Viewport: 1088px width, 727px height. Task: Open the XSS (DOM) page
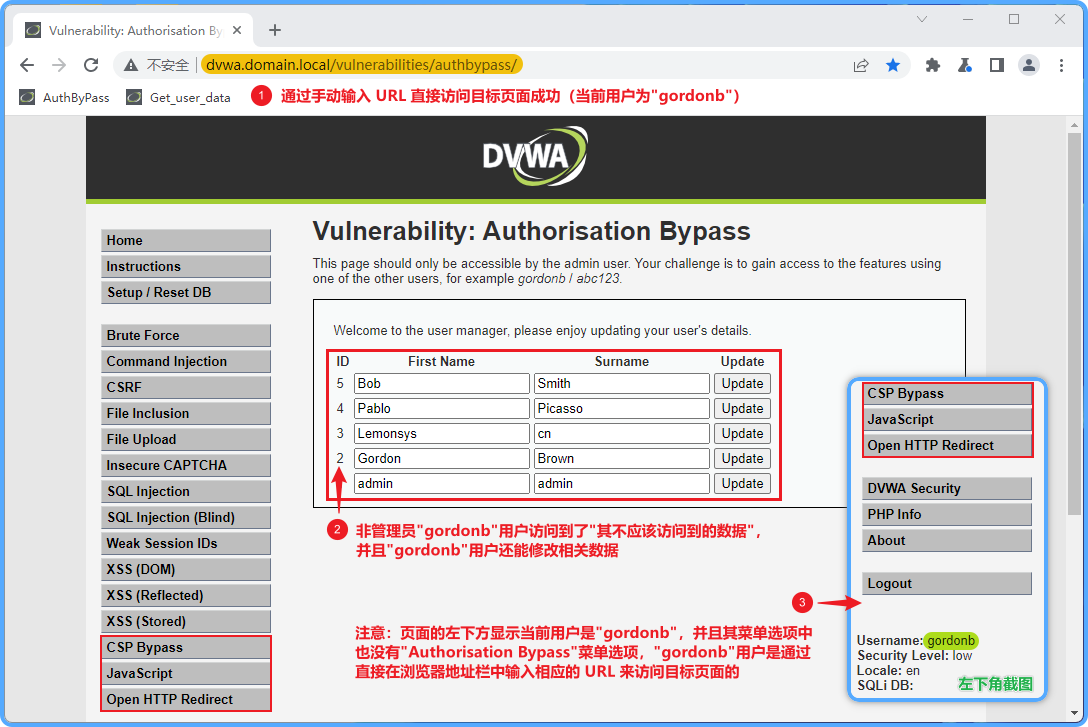tap(185, 570)
